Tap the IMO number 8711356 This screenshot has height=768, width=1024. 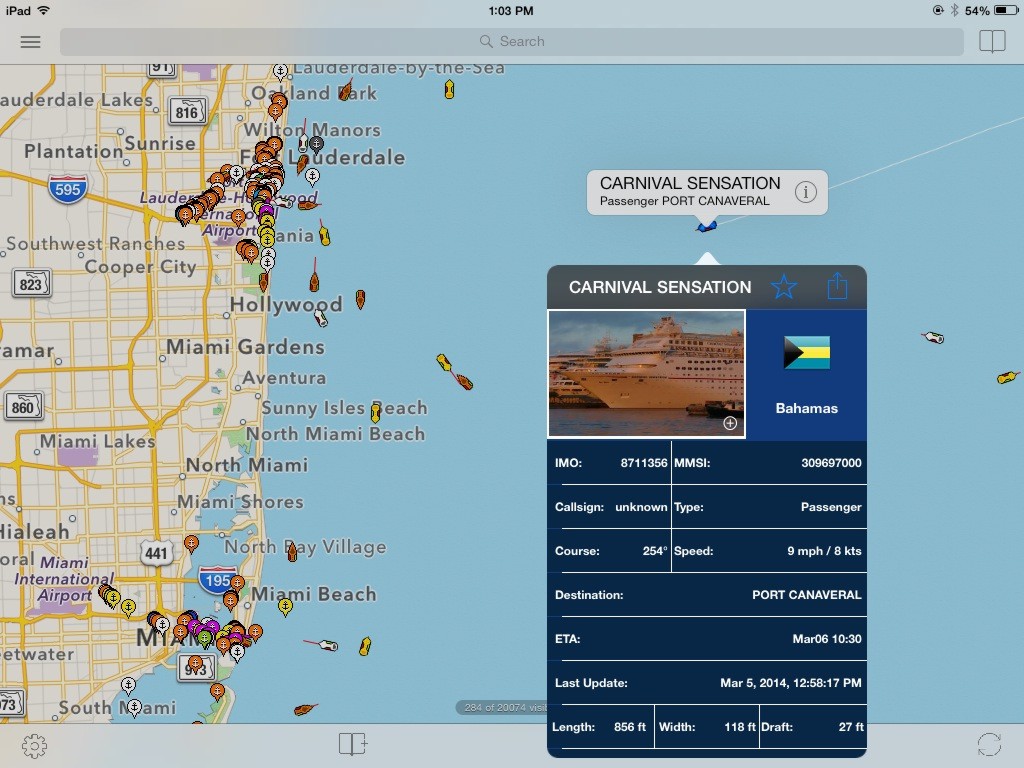click(x=644, y=463)
